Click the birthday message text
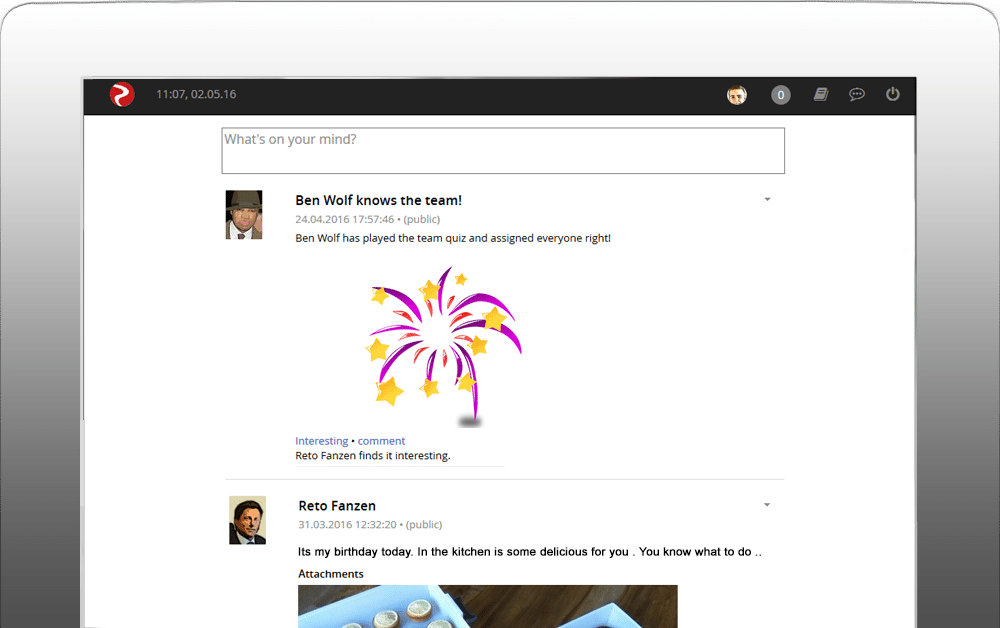The height and width of the screenshot is (628, 1000). coord(530,552)
